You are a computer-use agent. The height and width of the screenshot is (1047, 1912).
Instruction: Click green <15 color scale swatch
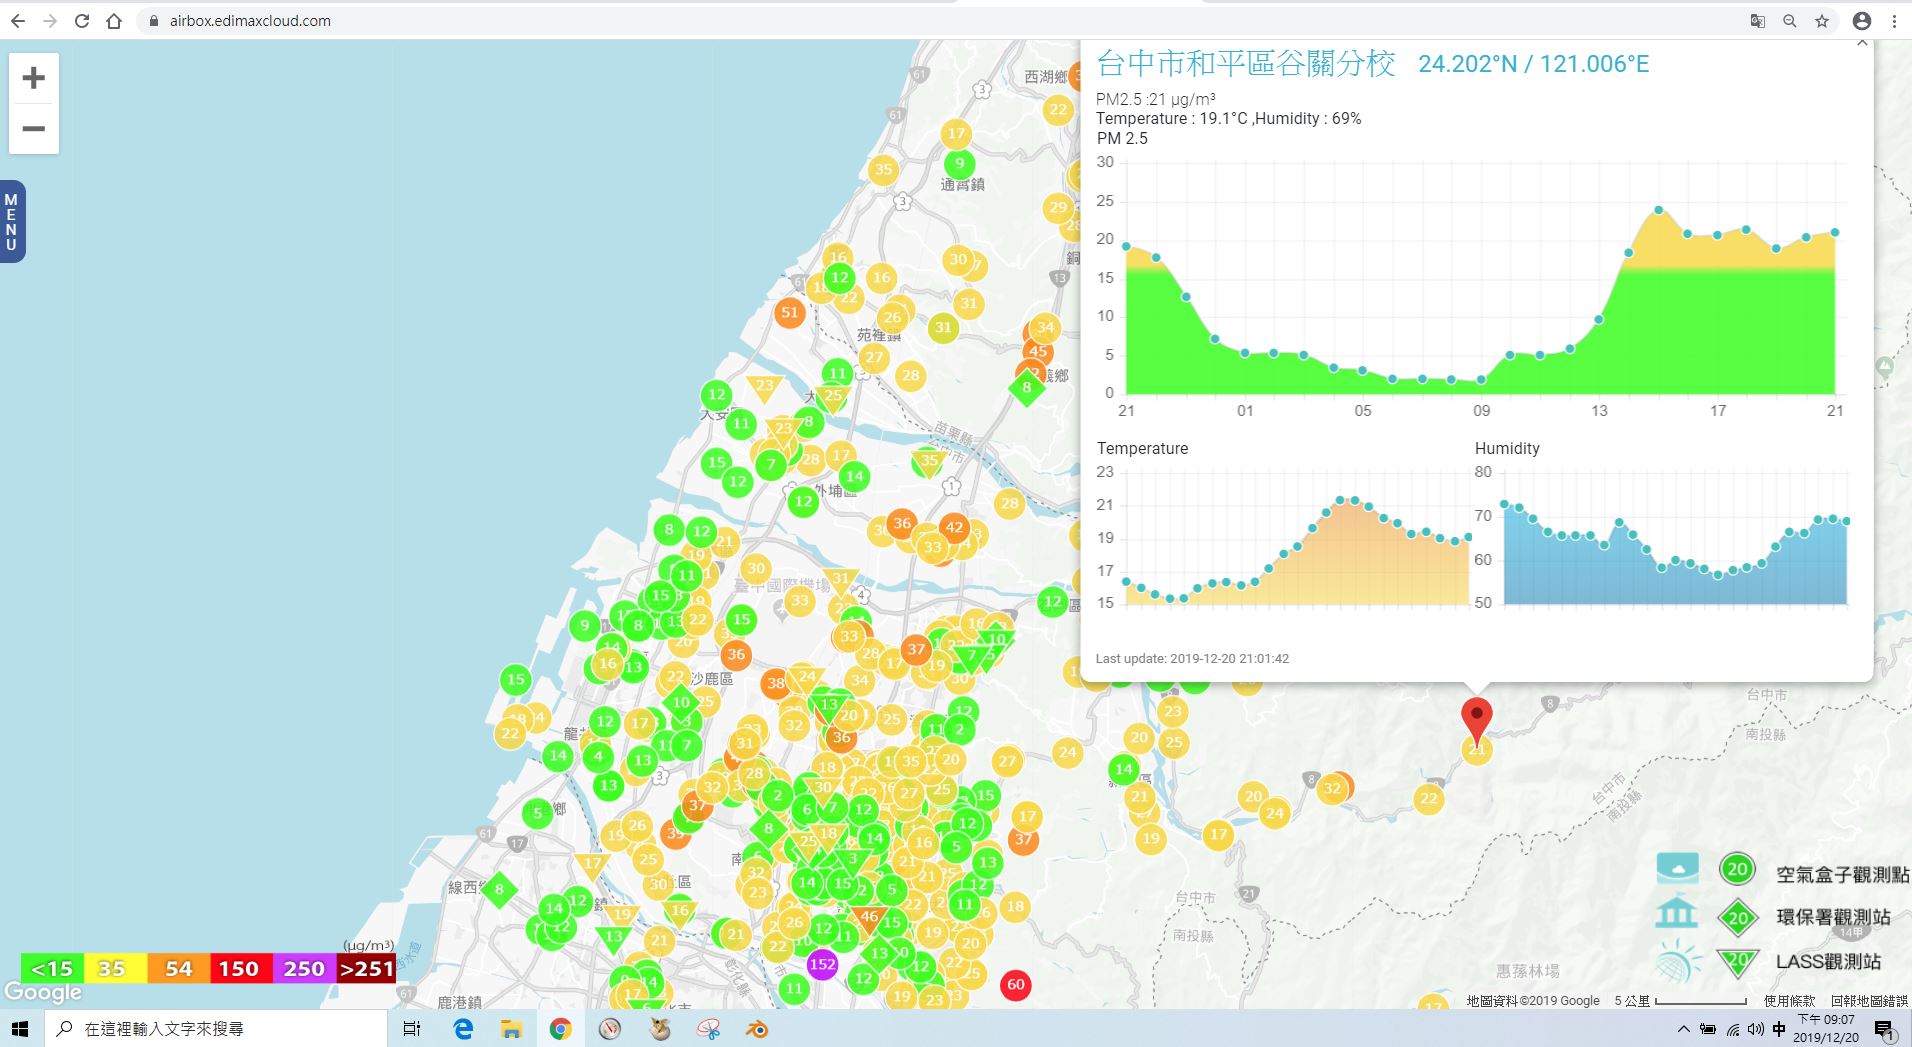pyautogui.click(x=52, y=968)
